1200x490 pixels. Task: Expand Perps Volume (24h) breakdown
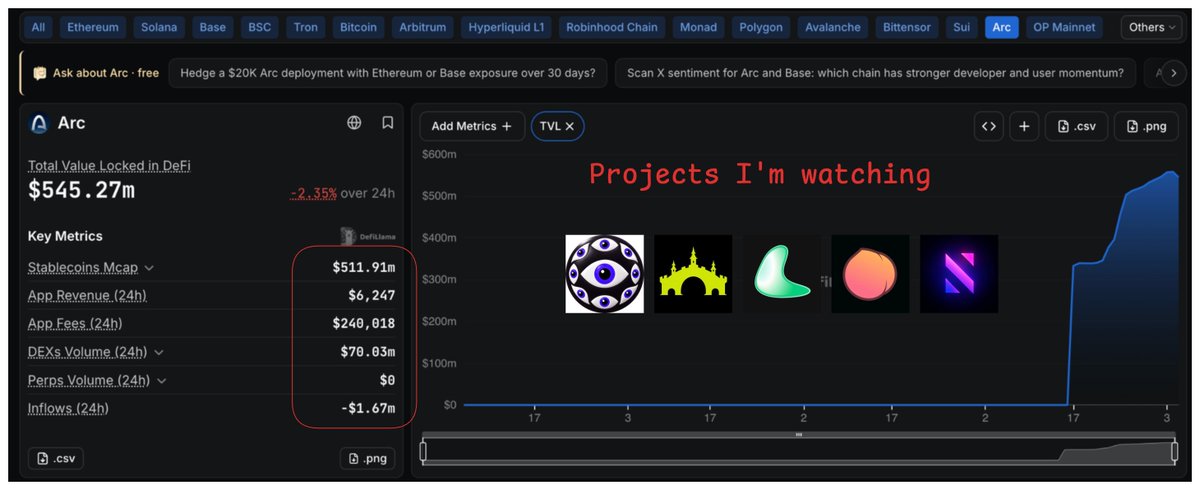(x=162, y=380)
